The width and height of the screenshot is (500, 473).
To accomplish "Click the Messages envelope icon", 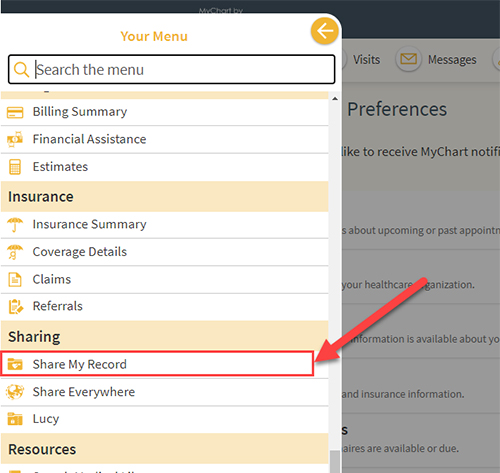I will [x=408, y=59].
